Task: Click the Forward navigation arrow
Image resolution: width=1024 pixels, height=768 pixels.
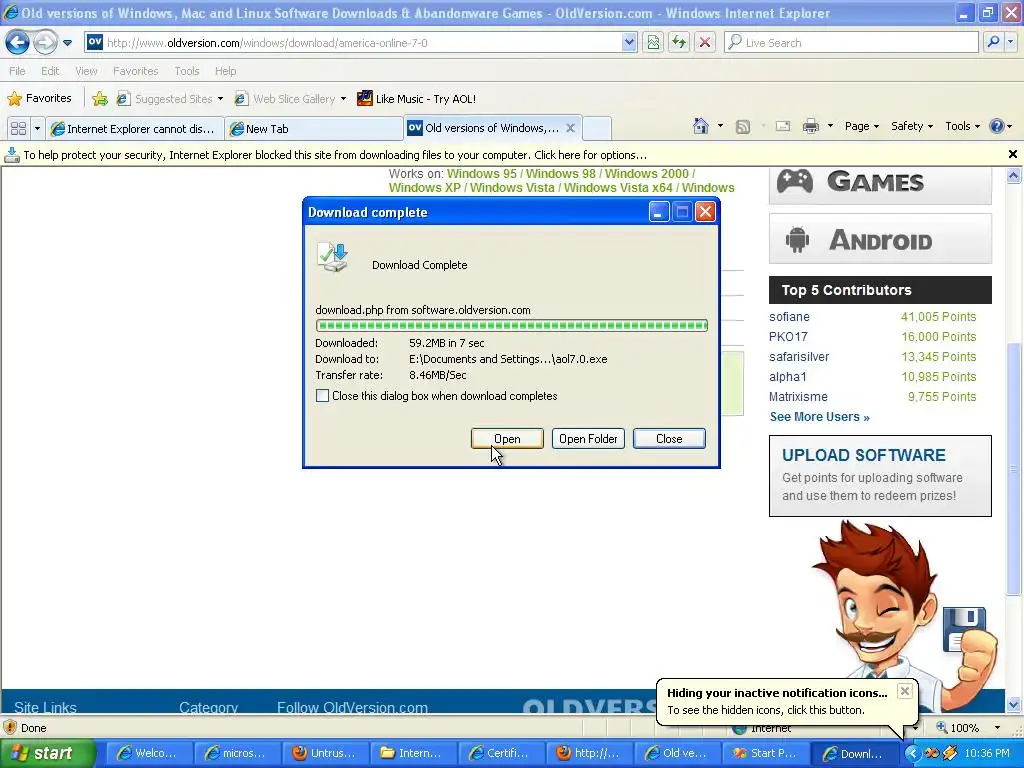Action: click(44, 42)
